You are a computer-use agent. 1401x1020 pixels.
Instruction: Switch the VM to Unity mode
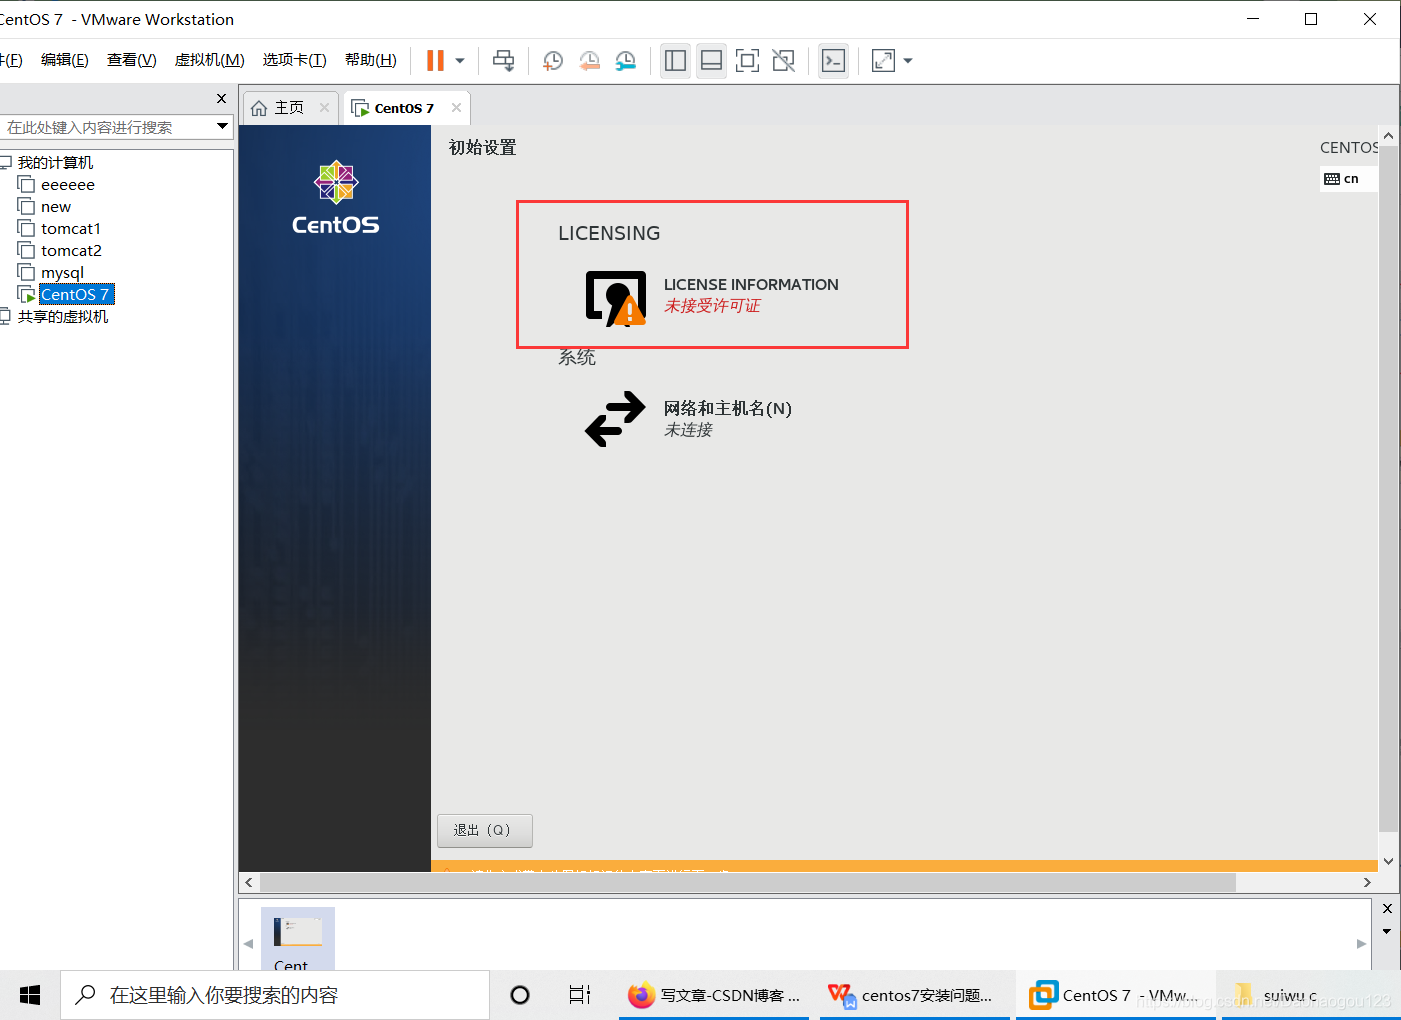click(784, 61)
